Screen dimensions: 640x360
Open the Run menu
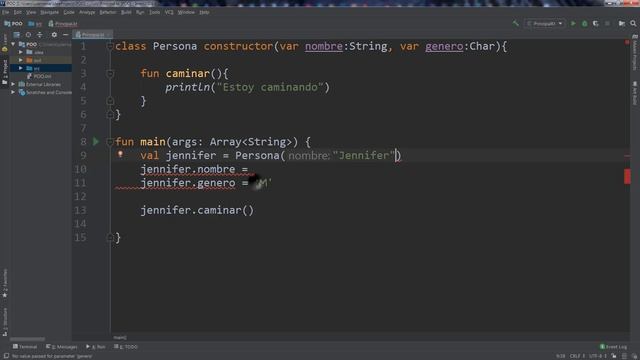point(140,12)
